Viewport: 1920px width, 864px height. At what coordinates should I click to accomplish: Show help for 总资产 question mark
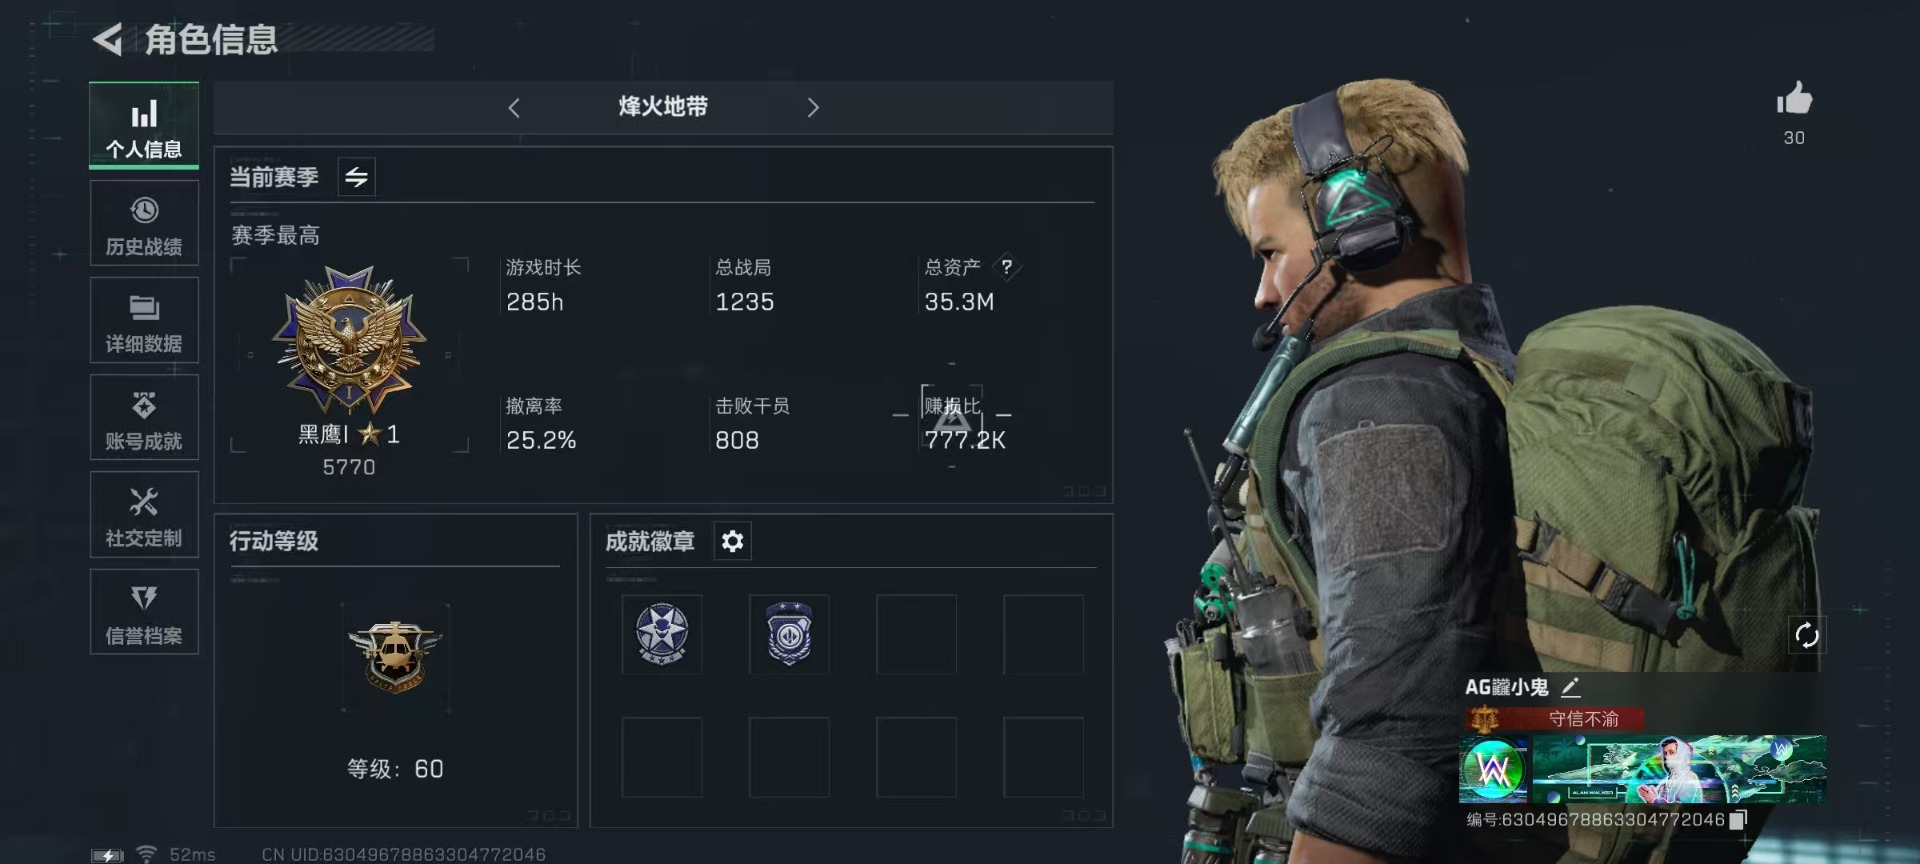(1007, 267)
